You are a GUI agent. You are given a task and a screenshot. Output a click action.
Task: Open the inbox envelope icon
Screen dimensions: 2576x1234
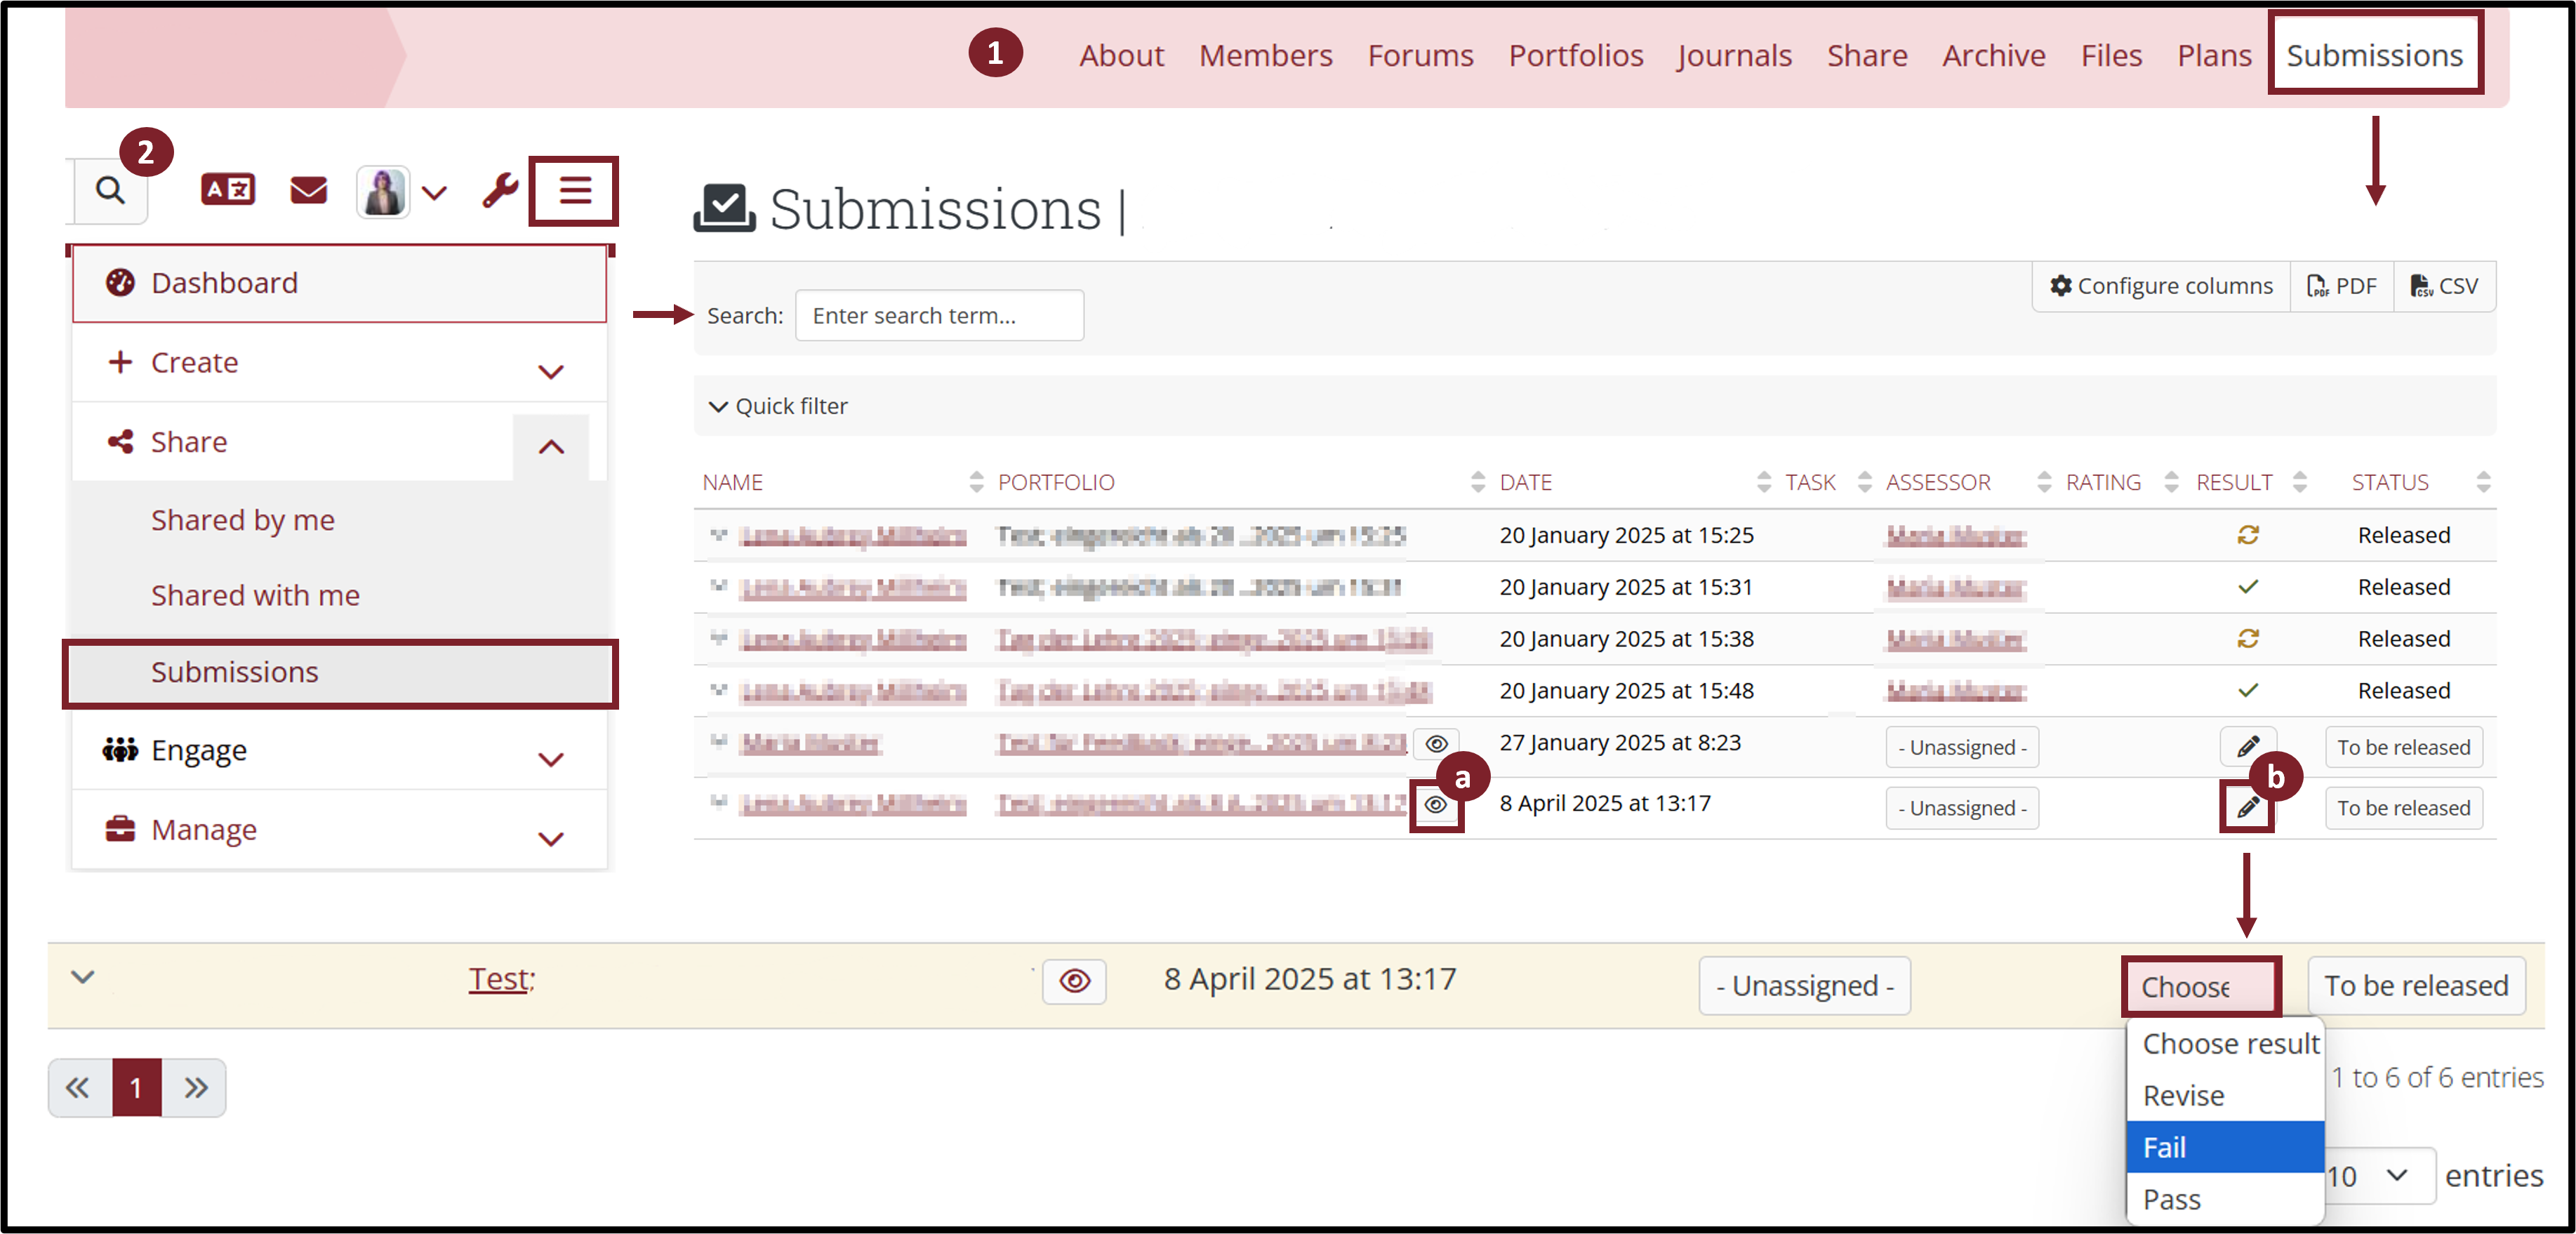[308, 190]
